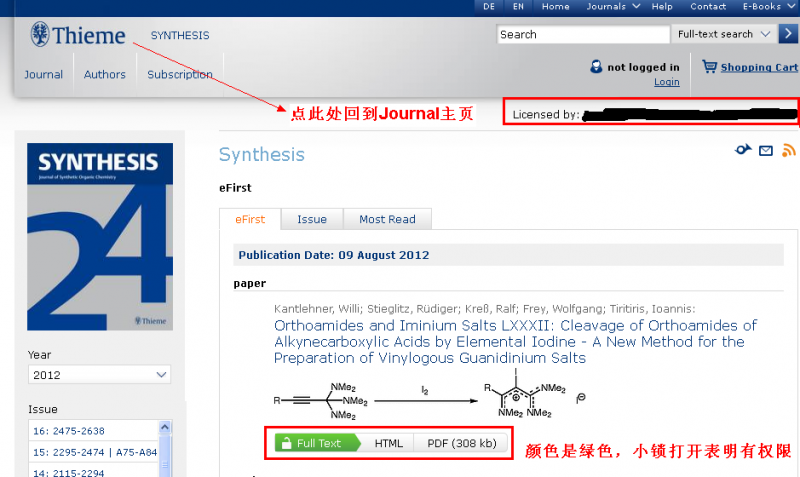Select issue 14: 2115-2294
Viewport: 800px width, 477px height.
pyautogui.click(x=69, y=473)
